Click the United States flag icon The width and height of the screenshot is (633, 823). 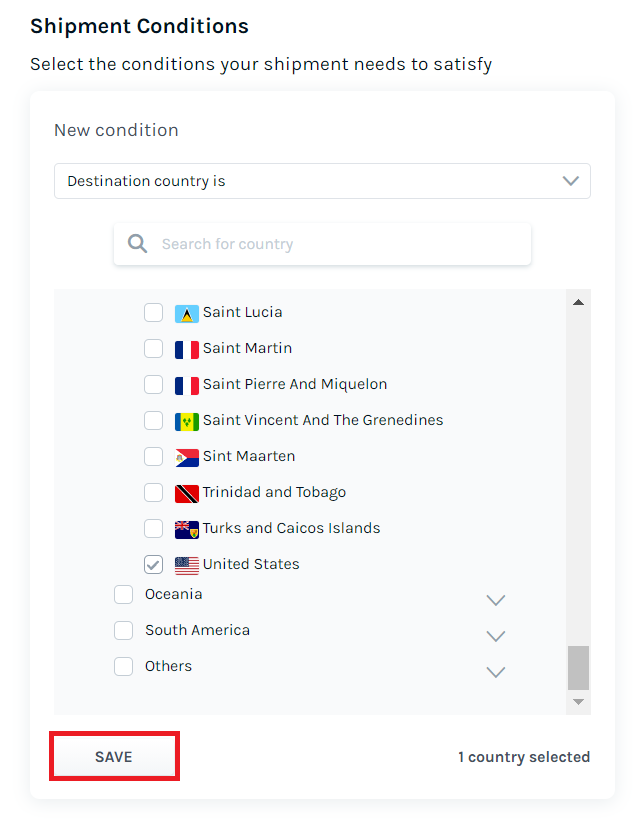pos(186,565)
